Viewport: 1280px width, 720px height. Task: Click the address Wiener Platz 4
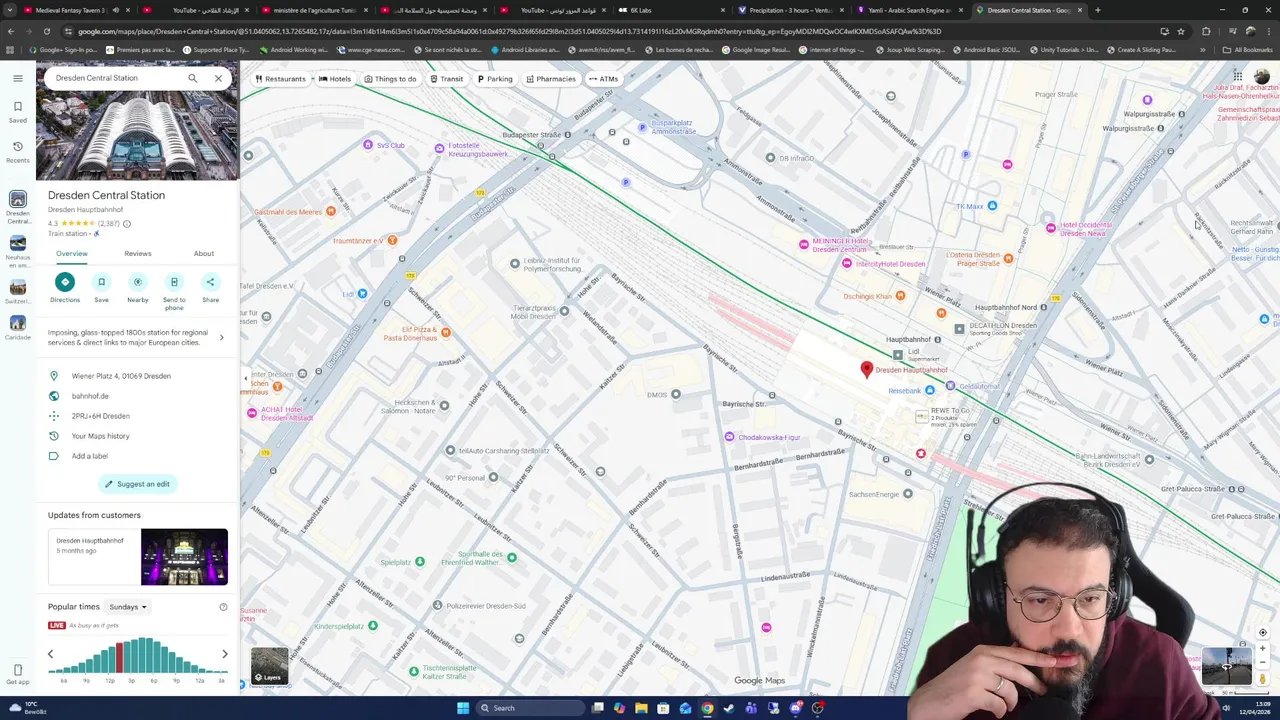(x=121, y=376)
